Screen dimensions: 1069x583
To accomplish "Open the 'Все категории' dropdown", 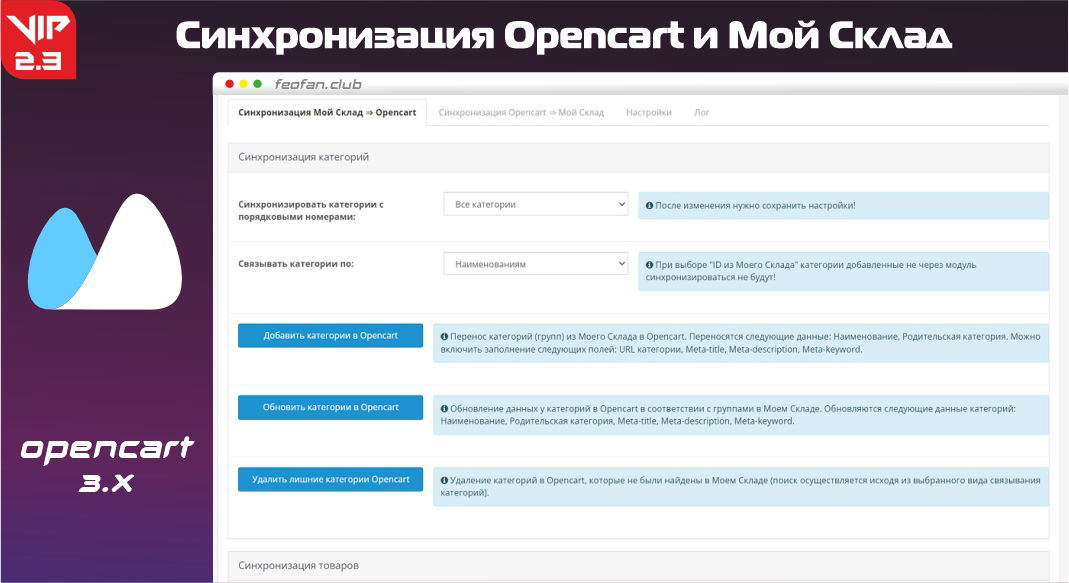I will (535, 204).
